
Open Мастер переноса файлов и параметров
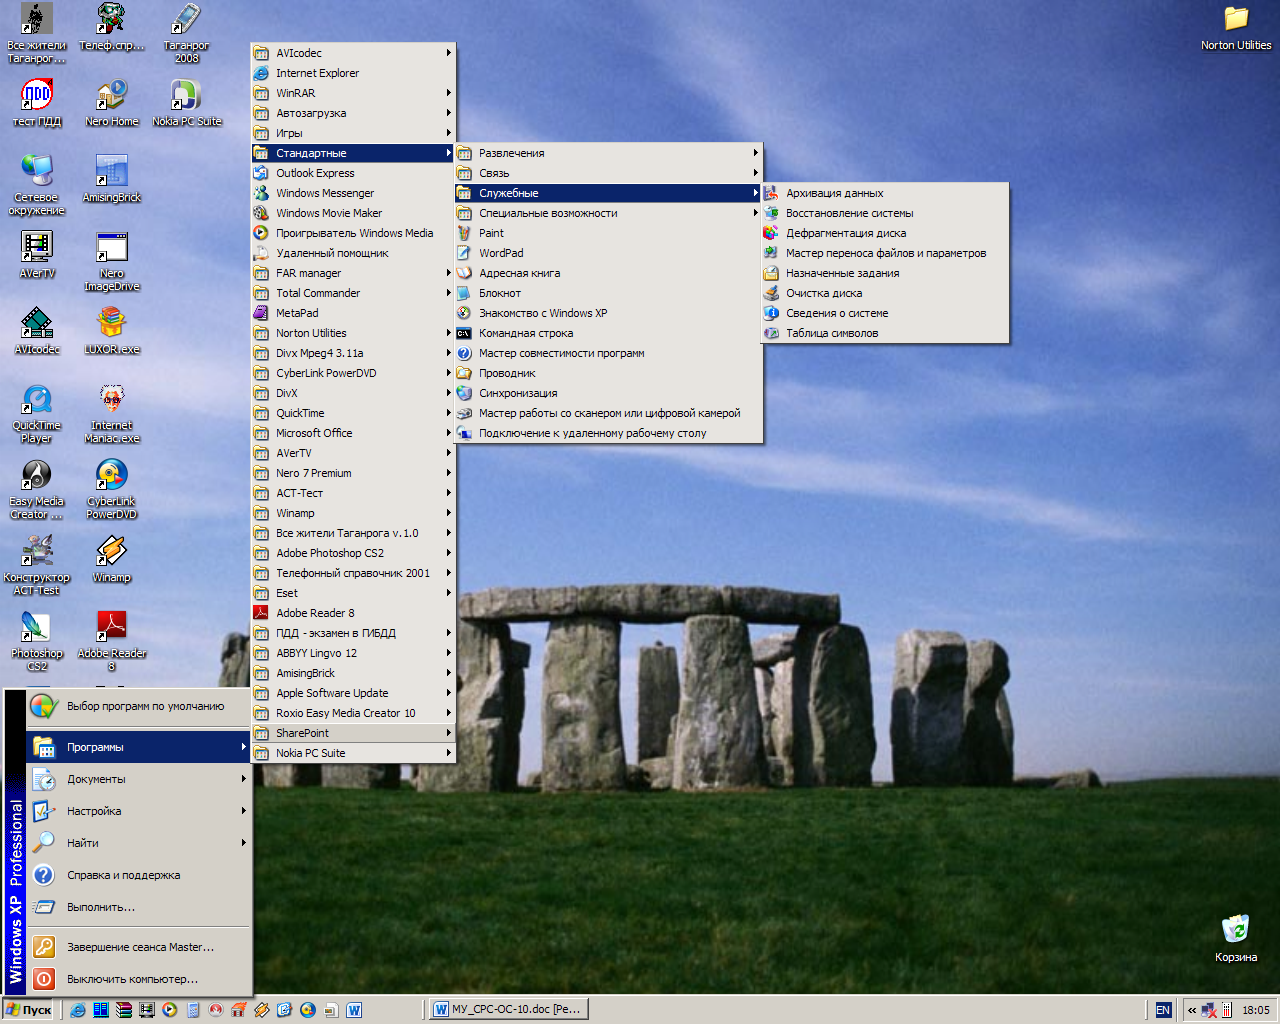(885, 253)
